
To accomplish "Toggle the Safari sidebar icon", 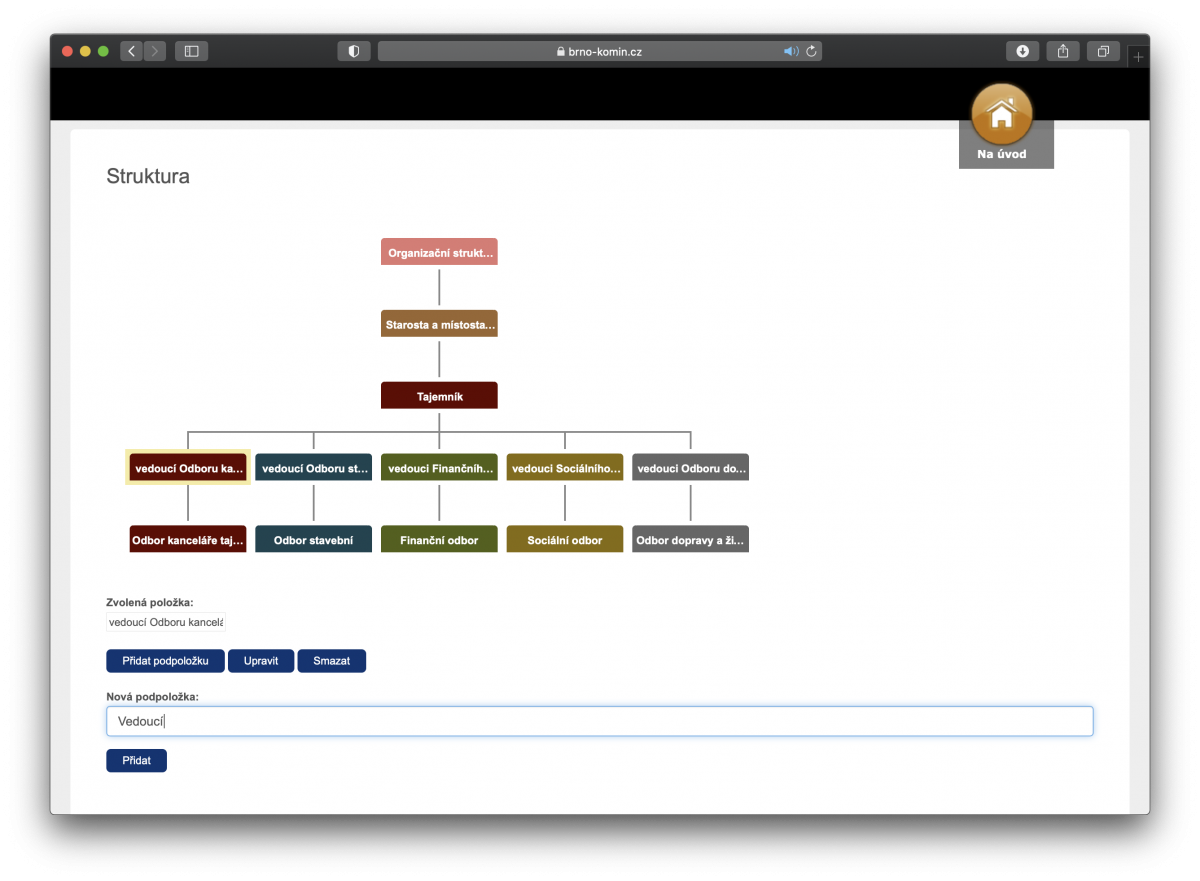I will click(x=191, y=51).
